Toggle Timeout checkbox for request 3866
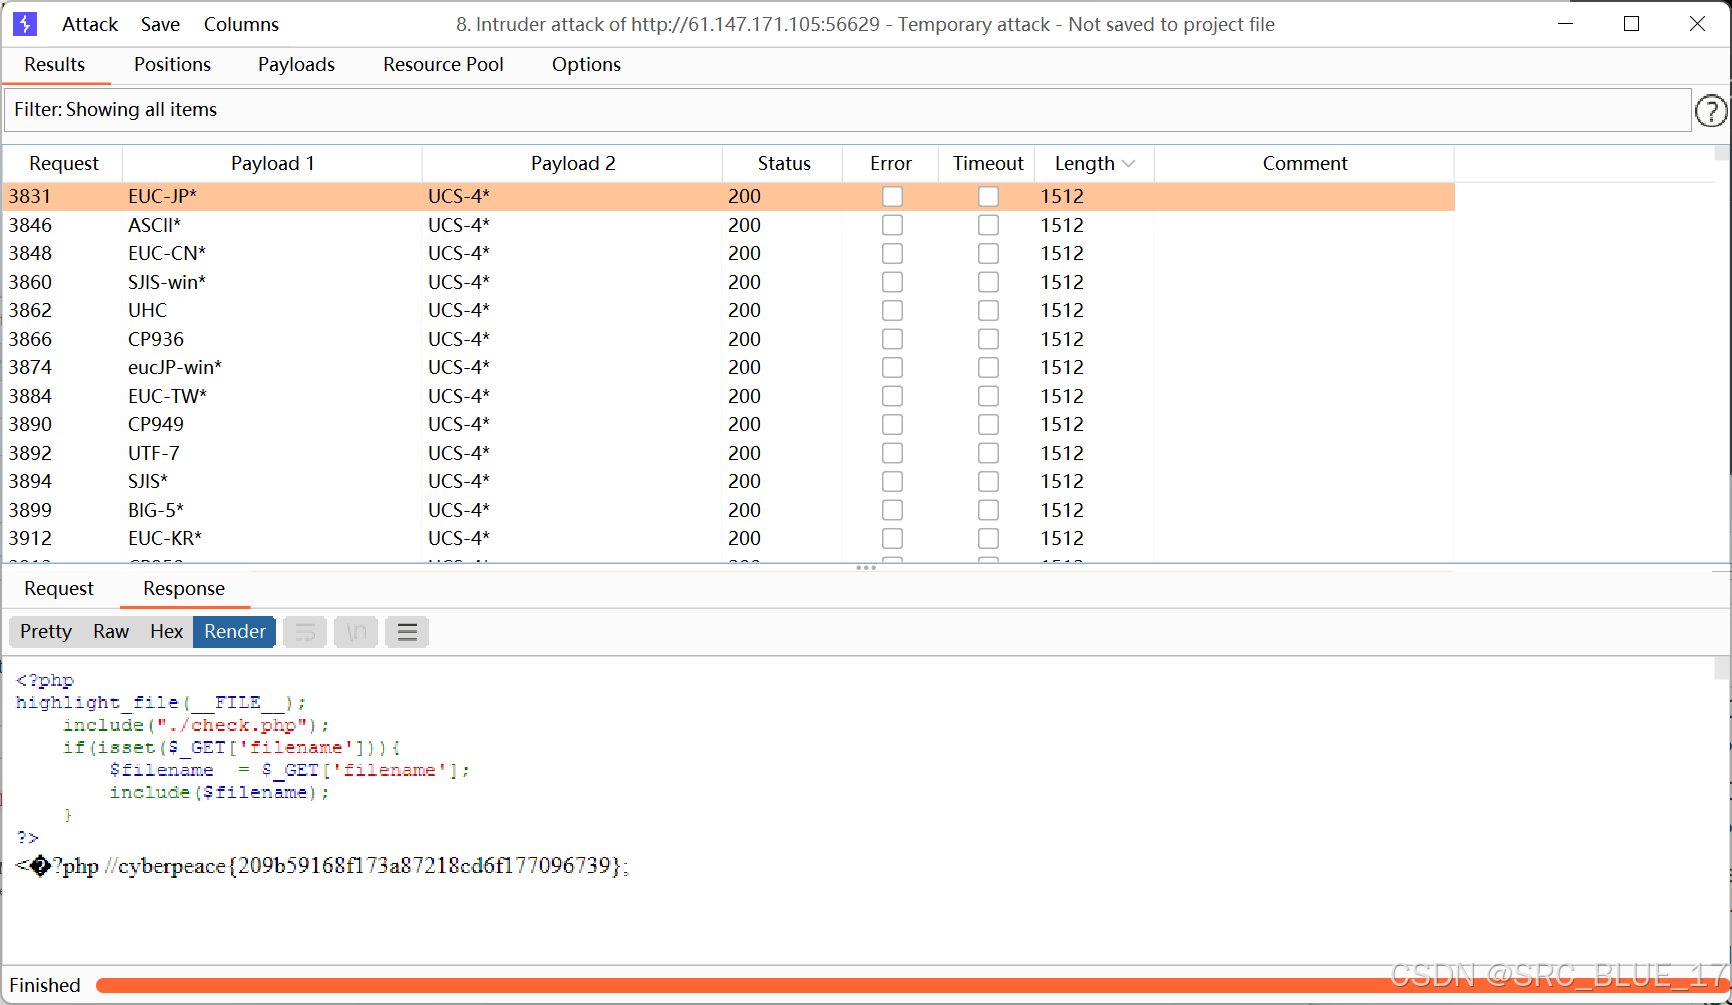 pyautogui.click(x=988, y=339)
